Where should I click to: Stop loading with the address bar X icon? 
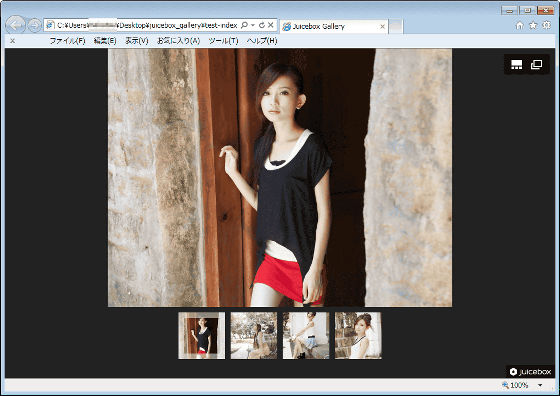click(x=271, y=25)
